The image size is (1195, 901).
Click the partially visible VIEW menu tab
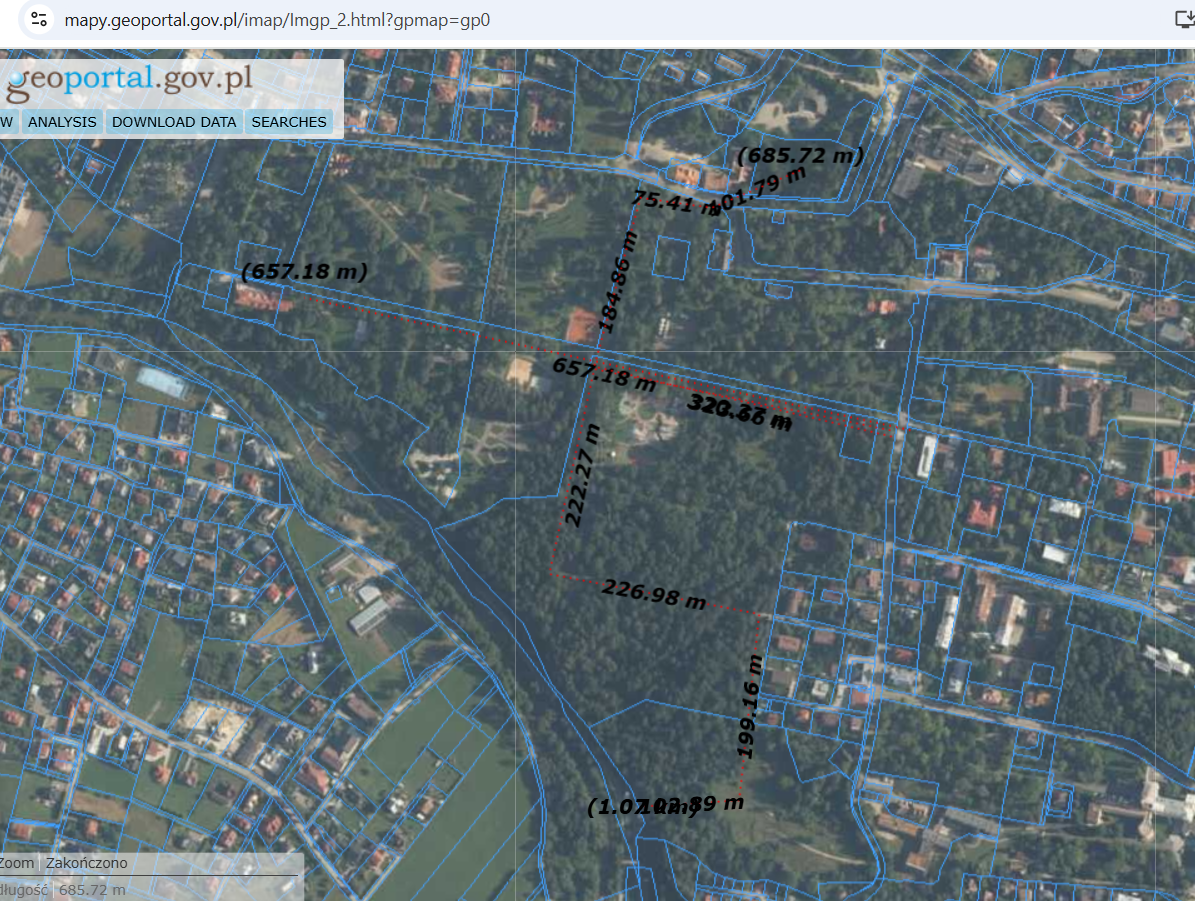pyautogui.click(x=8, y=121)
